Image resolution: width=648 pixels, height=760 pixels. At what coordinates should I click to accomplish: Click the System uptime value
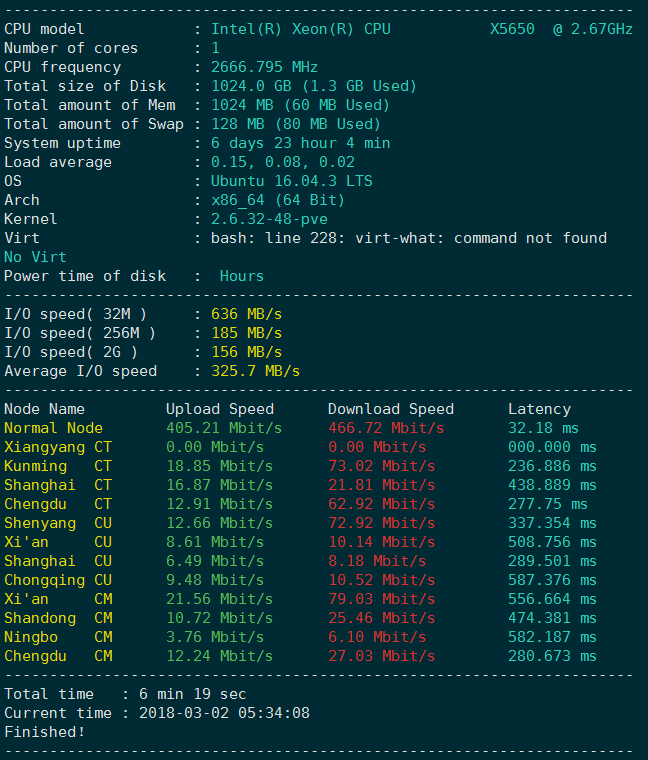click(x=300, y=143)
